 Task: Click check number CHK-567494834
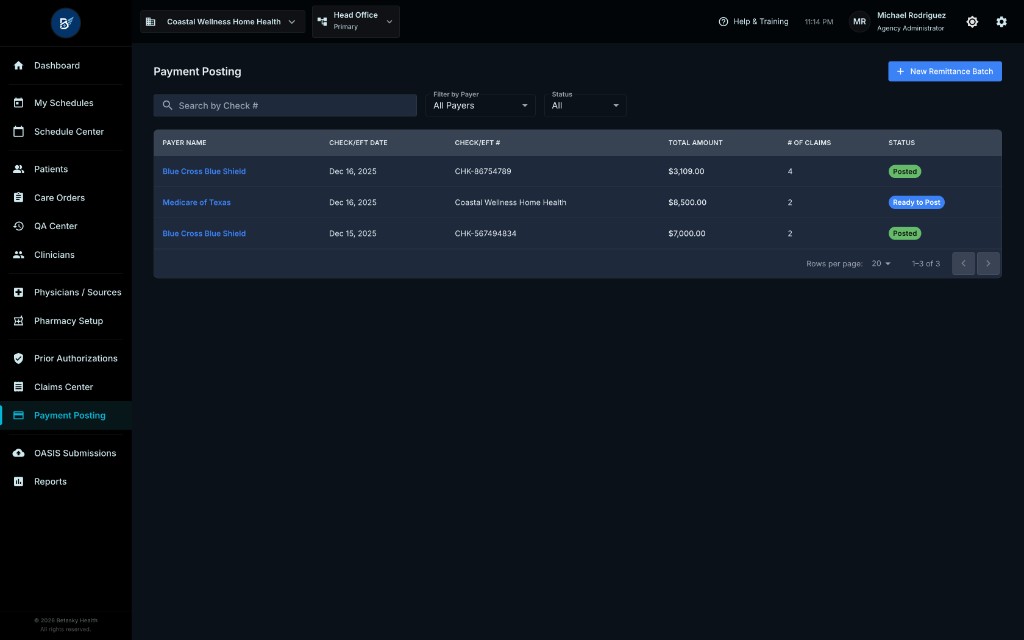point(485,233)
